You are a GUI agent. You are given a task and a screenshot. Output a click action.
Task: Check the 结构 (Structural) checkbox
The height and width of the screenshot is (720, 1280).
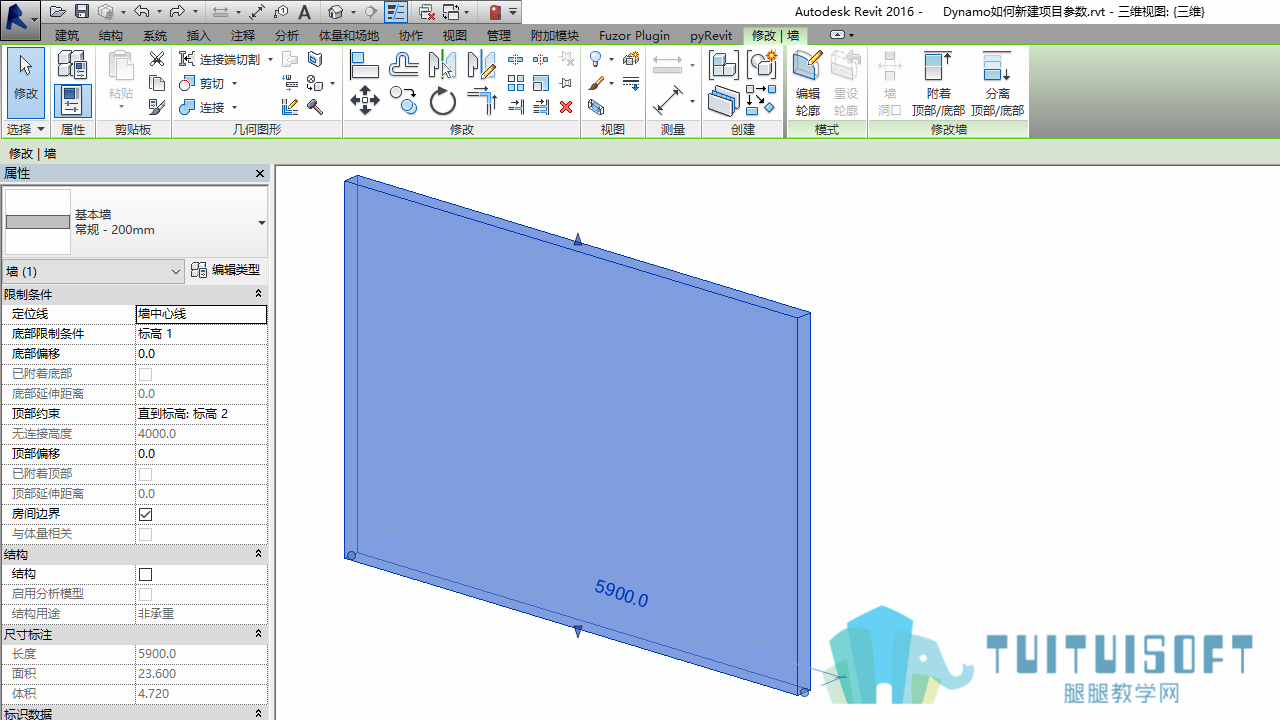pos(146,574)
